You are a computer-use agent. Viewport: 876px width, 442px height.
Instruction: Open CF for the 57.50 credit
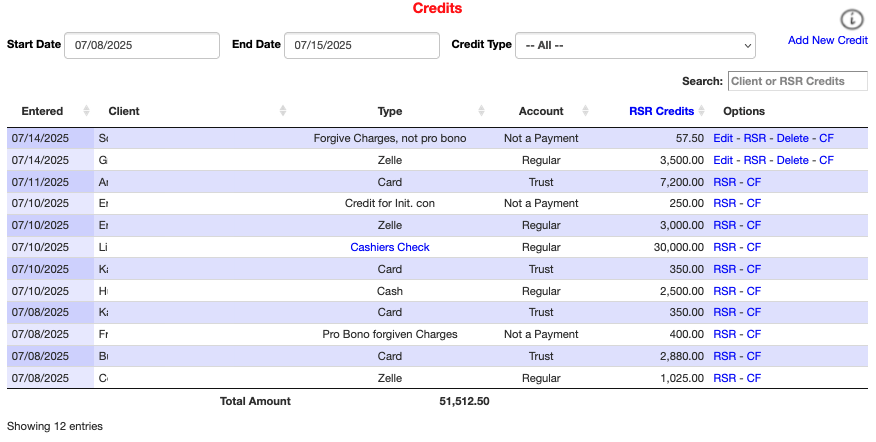pos(826,138)
